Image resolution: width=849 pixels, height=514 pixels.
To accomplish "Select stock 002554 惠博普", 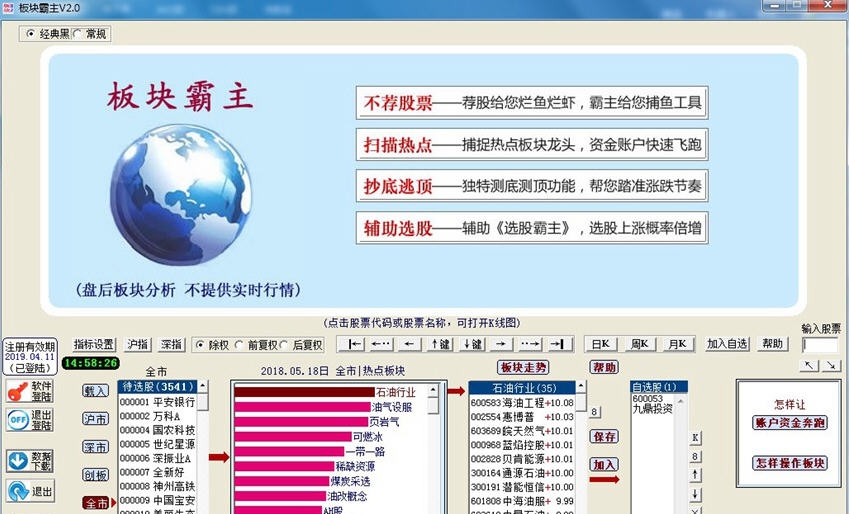I will tap(522, 417).
